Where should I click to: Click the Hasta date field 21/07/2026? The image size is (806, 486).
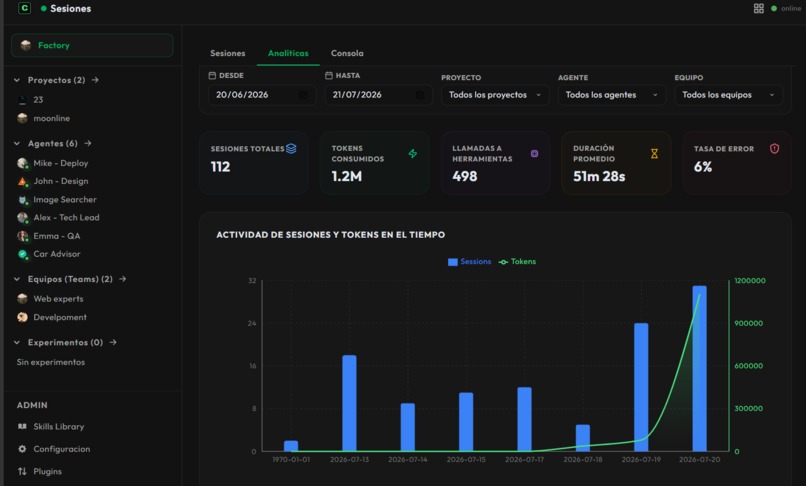point(379,95)
